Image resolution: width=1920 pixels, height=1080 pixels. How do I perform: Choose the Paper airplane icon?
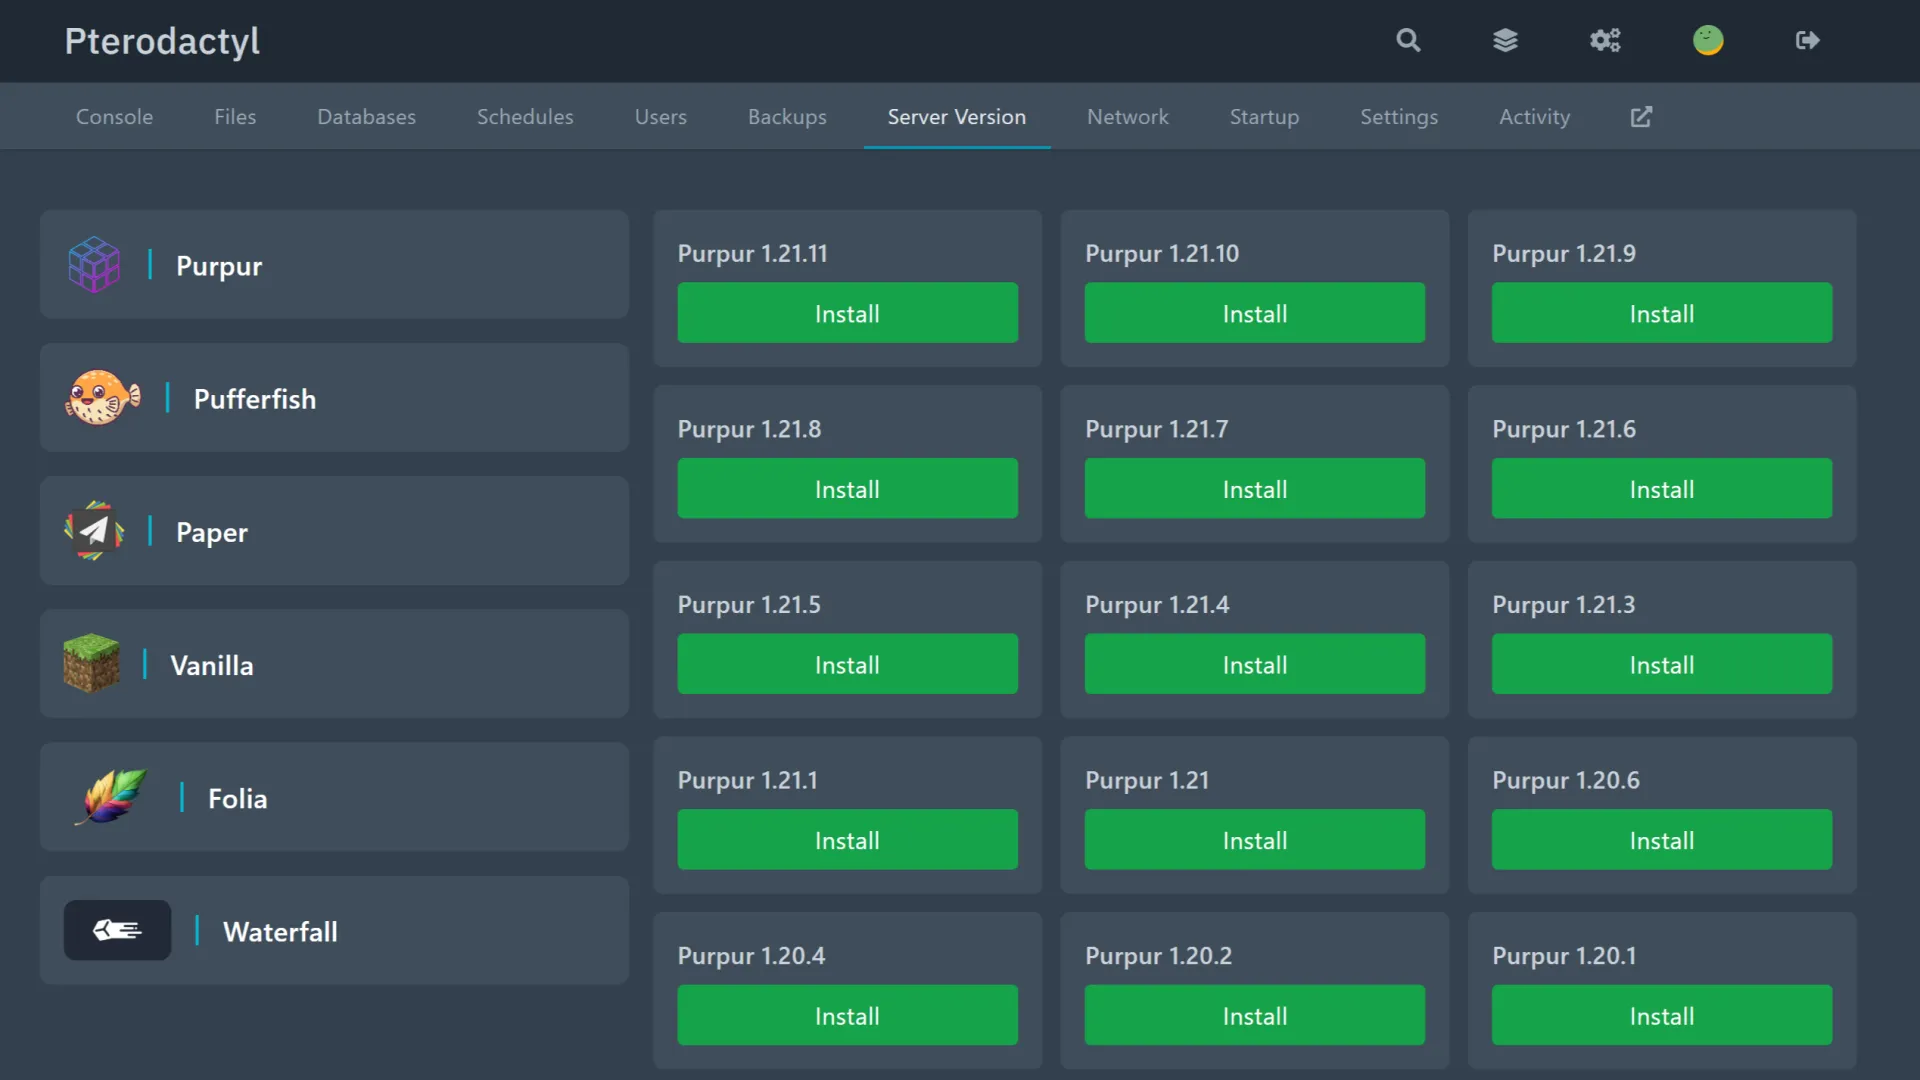(94, 531)
